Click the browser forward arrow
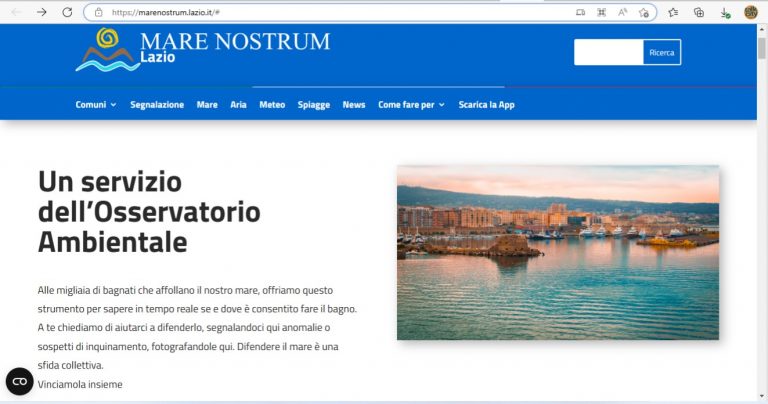Image resolution: width=768 pixels, height=404 pixels. coord(42,12)
